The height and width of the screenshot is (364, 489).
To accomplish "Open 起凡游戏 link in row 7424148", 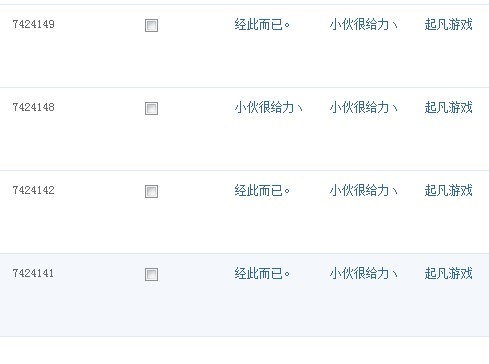I will [448, 107].
